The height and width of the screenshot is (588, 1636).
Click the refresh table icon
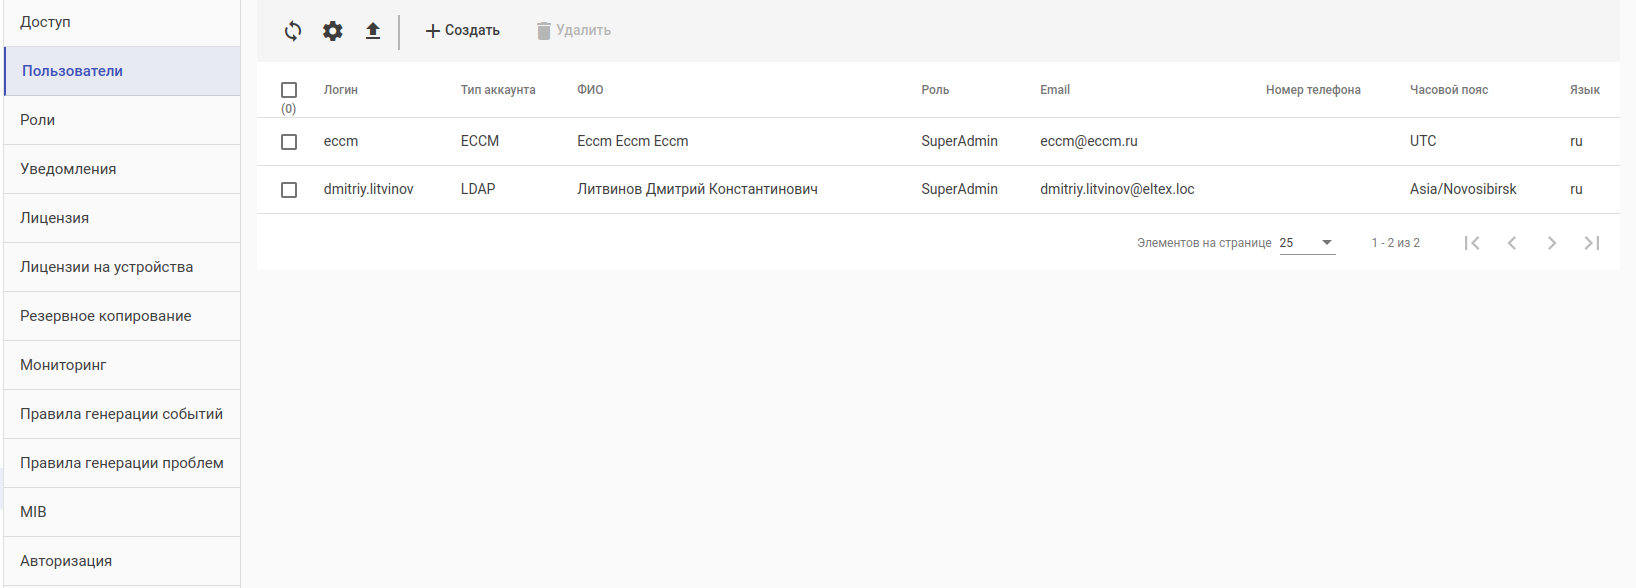pos(293,31)
